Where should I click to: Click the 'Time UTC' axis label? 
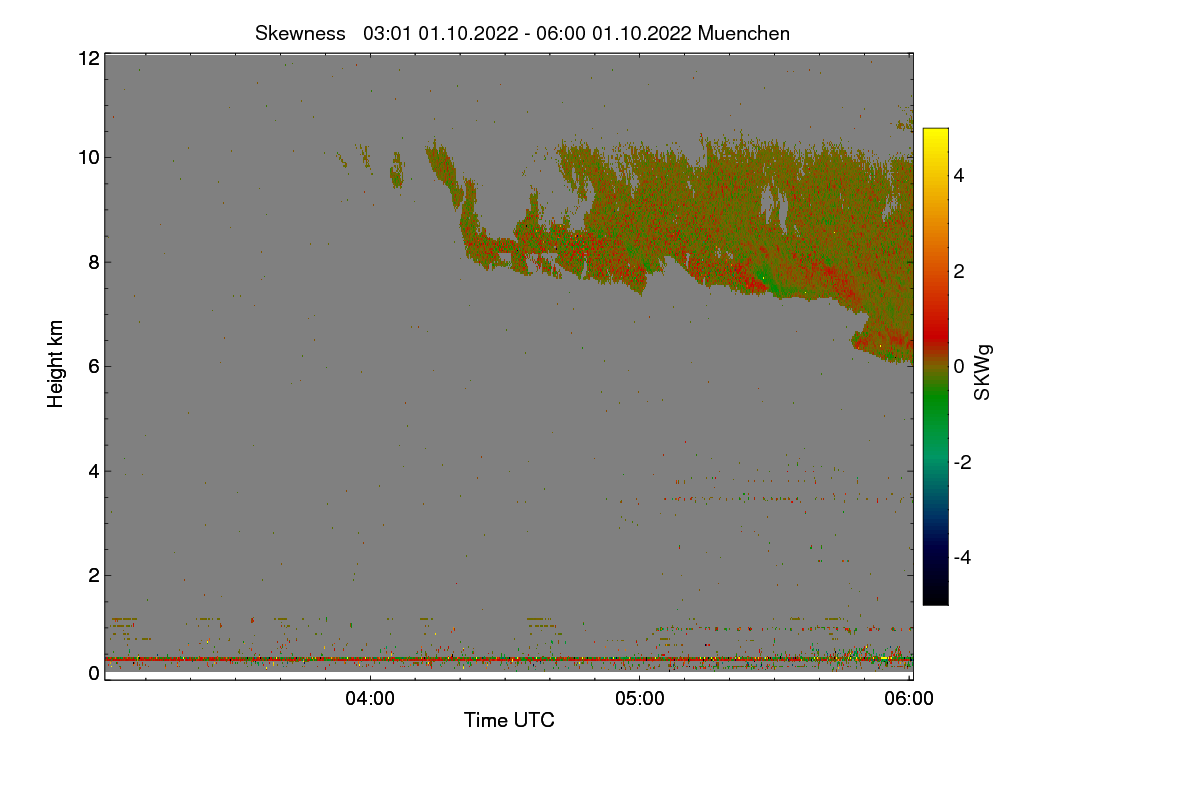(x=509, y=719)
